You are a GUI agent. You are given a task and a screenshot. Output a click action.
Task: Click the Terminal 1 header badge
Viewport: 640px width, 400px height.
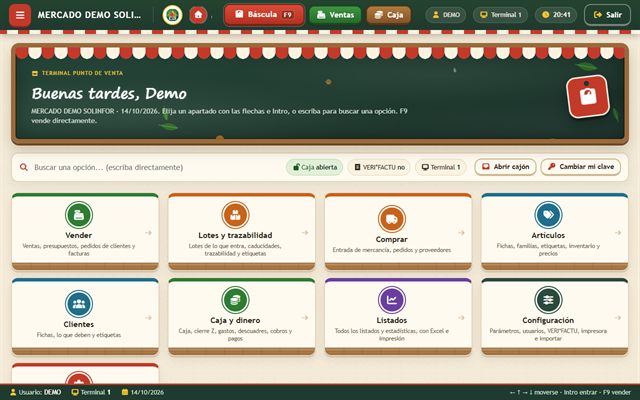point(500,15)
